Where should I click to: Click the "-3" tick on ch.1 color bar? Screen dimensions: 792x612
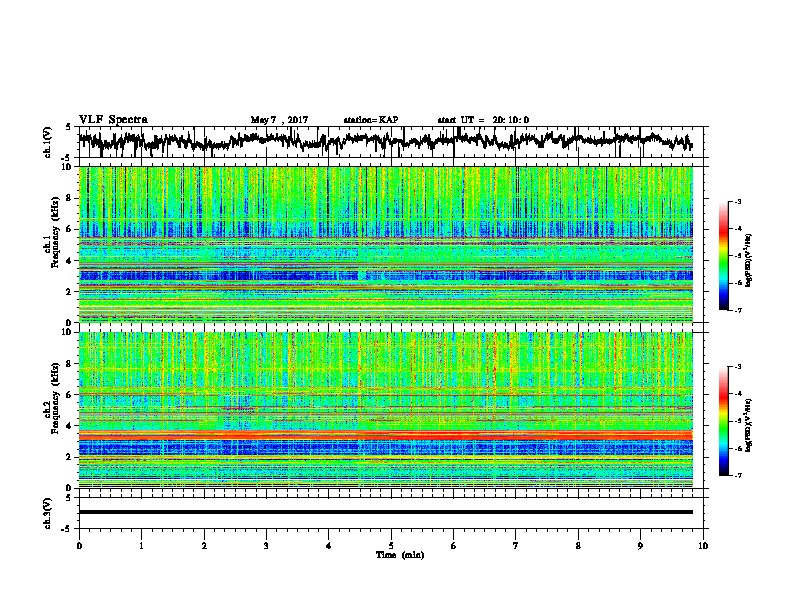tap(737, 201)
